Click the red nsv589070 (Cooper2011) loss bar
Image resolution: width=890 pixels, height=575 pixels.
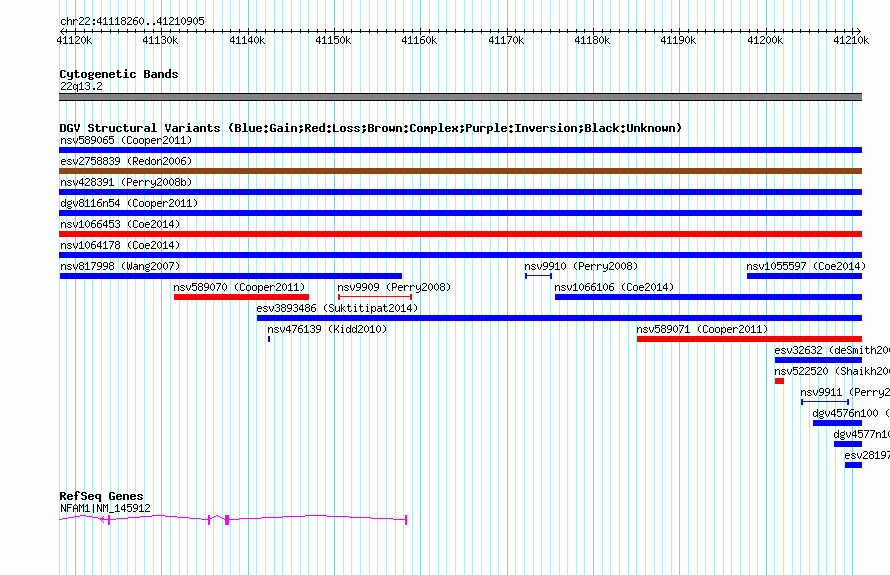click(x=241, y=297)
